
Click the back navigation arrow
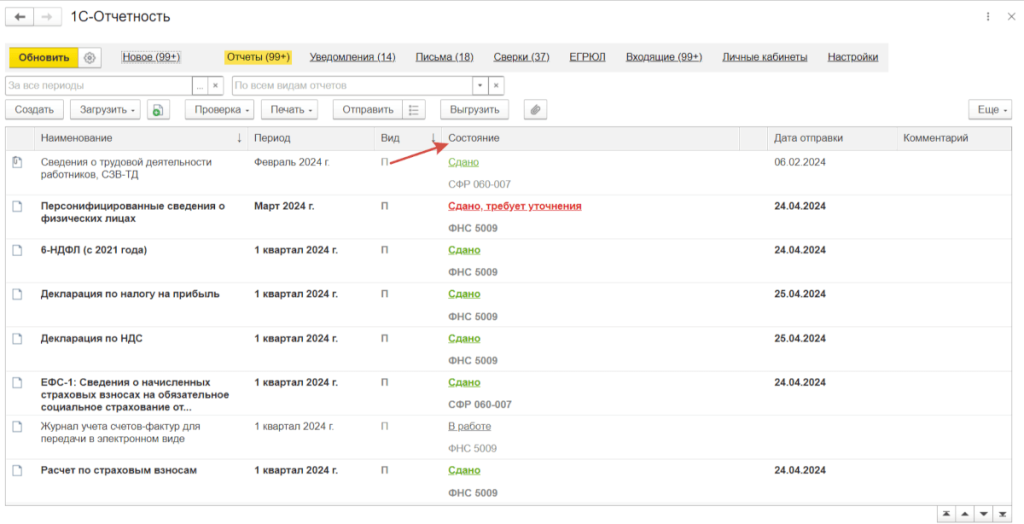coord(20,17)
